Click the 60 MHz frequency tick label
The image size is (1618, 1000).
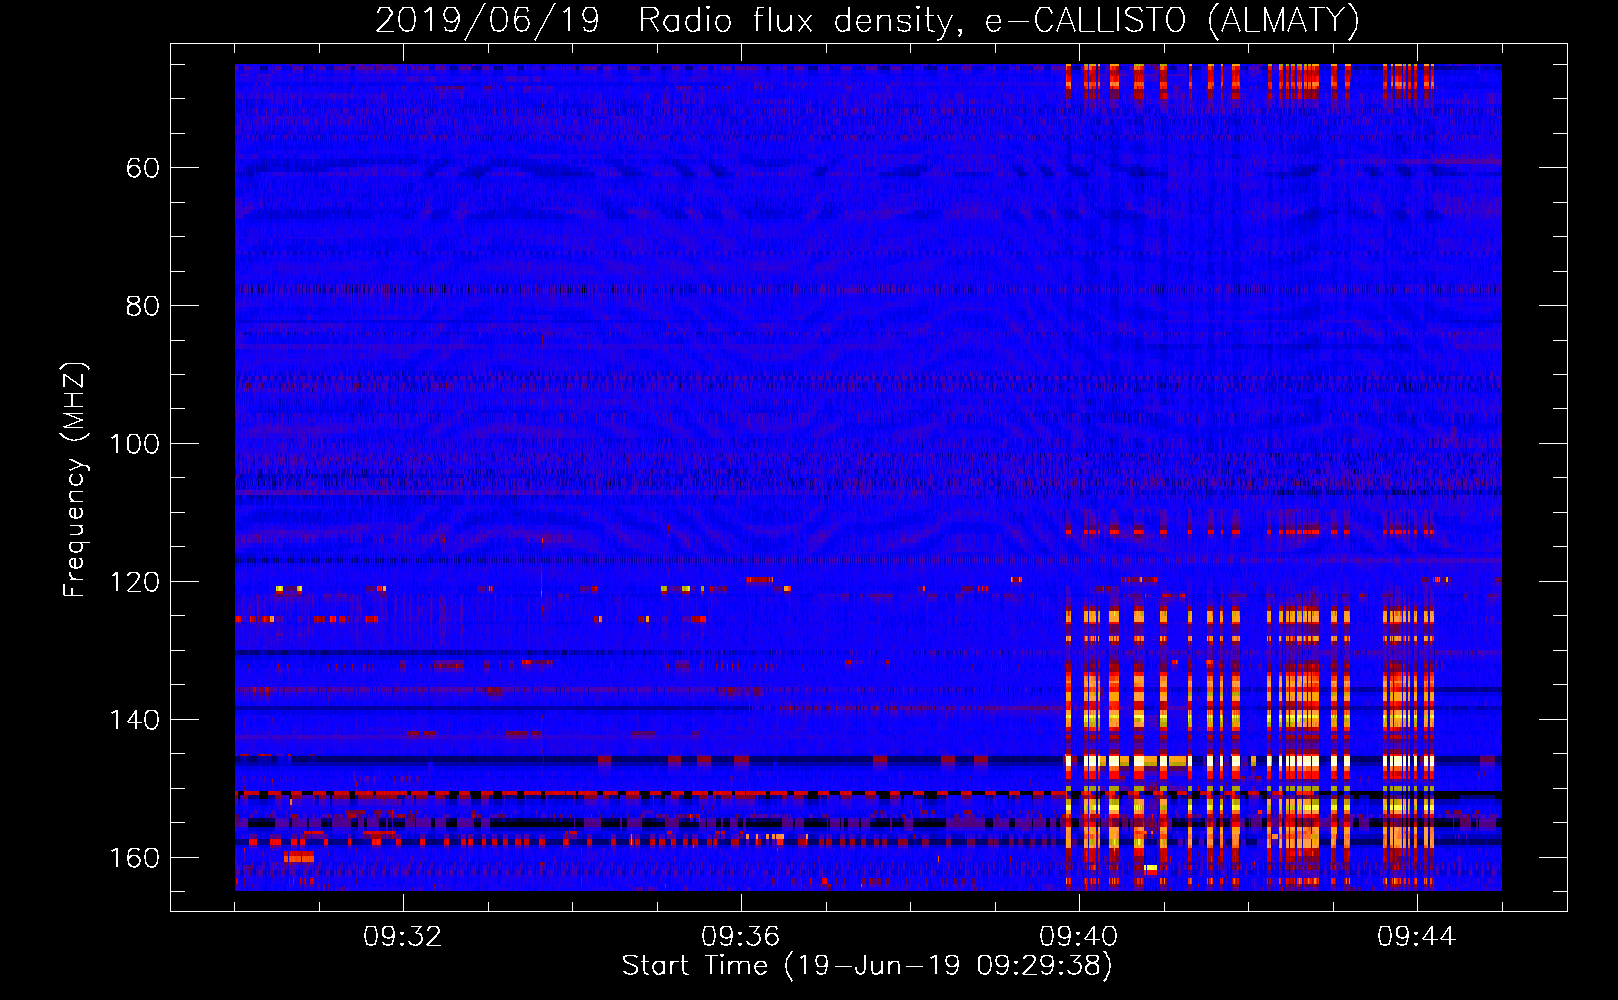coord(142,168)
